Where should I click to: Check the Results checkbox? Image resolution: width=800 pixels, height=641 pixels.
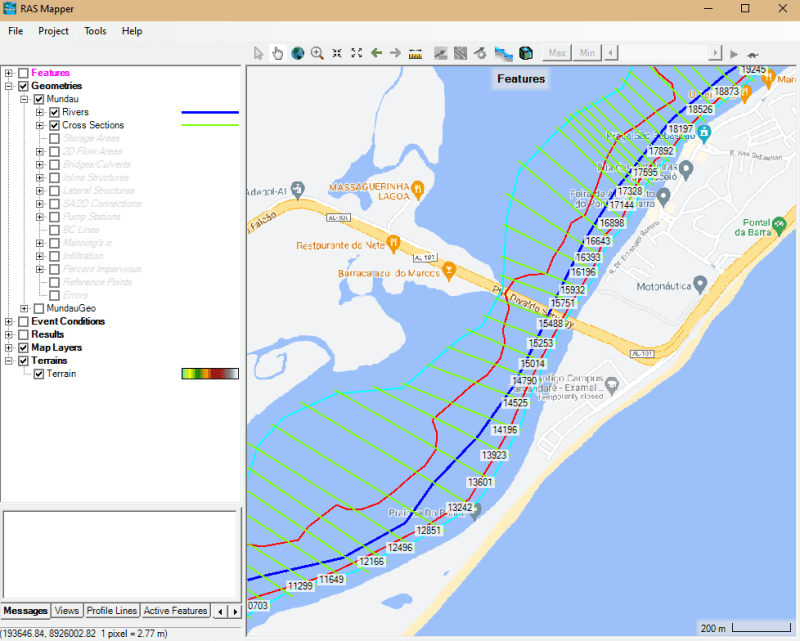click(23, 335)
